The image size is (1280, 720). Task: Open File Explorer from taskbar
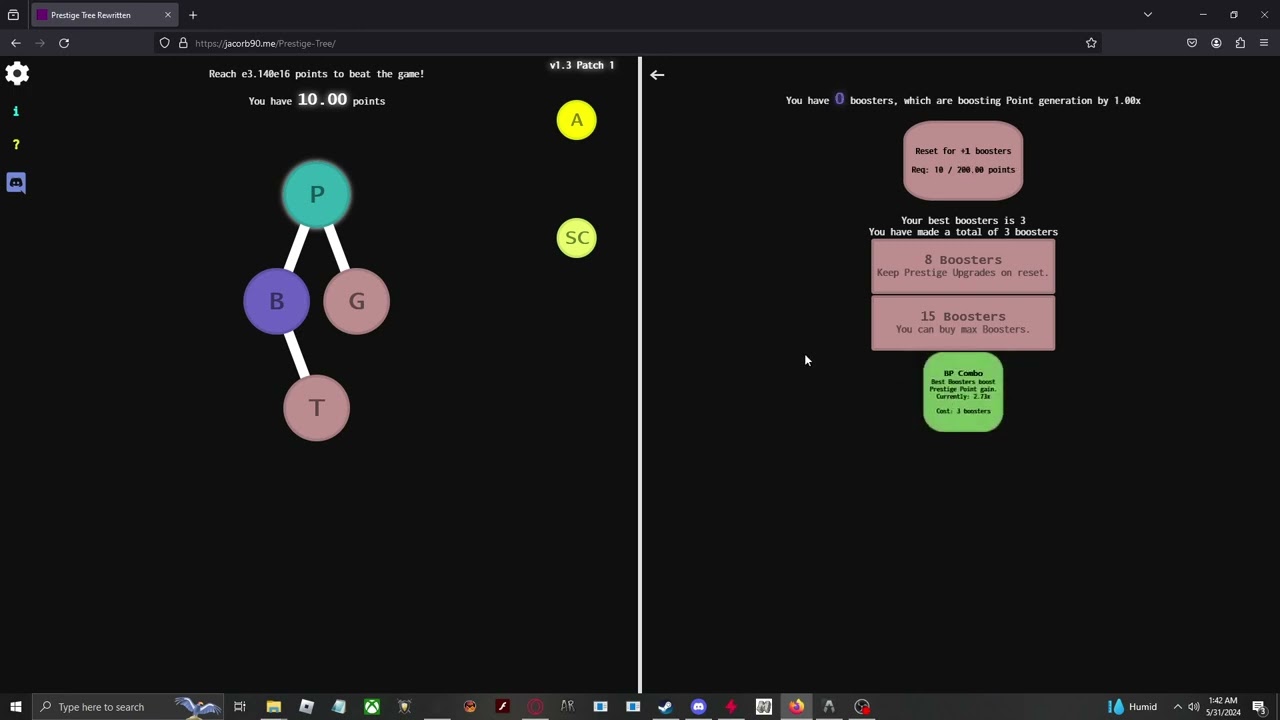click(273, 707)
